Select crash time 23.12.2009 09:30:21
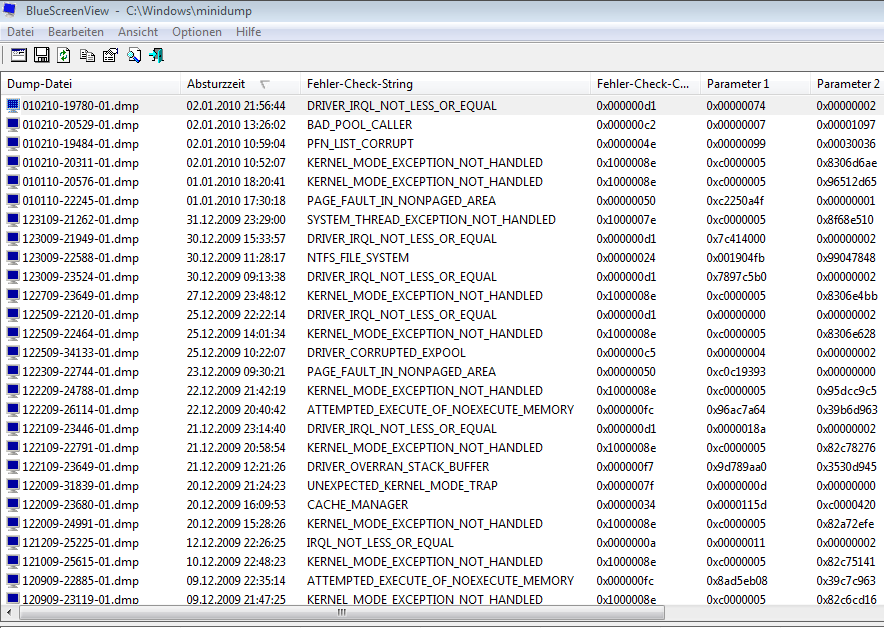 coord(236,372)
